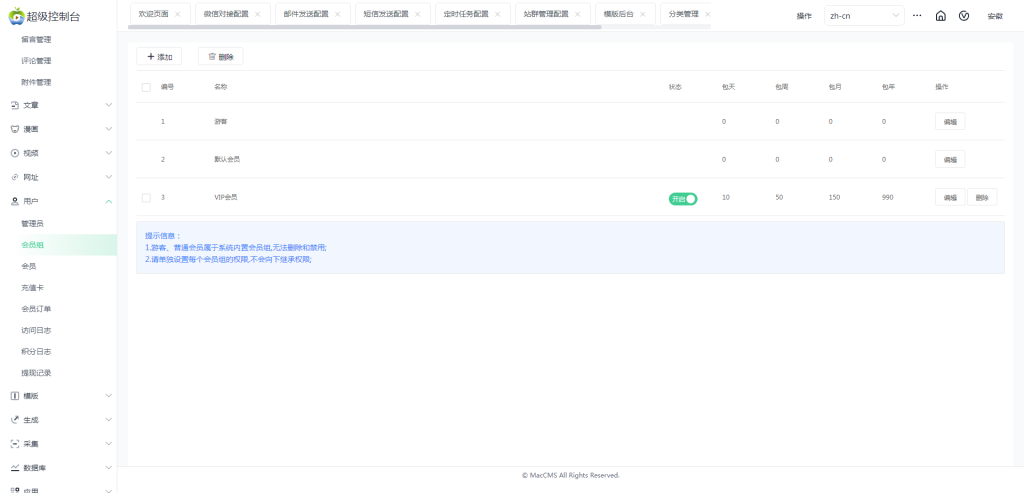Image resolution: width=1024 pixels, height=493 pixels.
Task: Collapse the 用户 menu chevron
Action: (109, 202)
